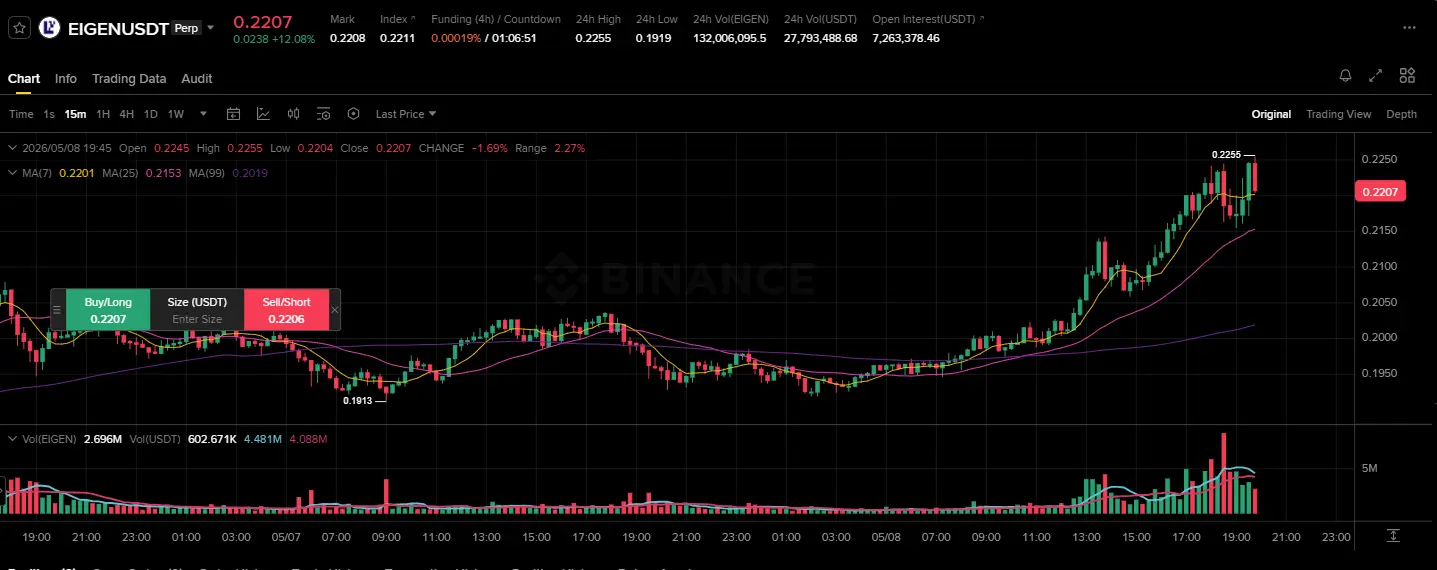The width and height of the screenshot is (1437, 570).
Task: Click the 0.2255 high price marker
Action: [x=1226, y=155]
